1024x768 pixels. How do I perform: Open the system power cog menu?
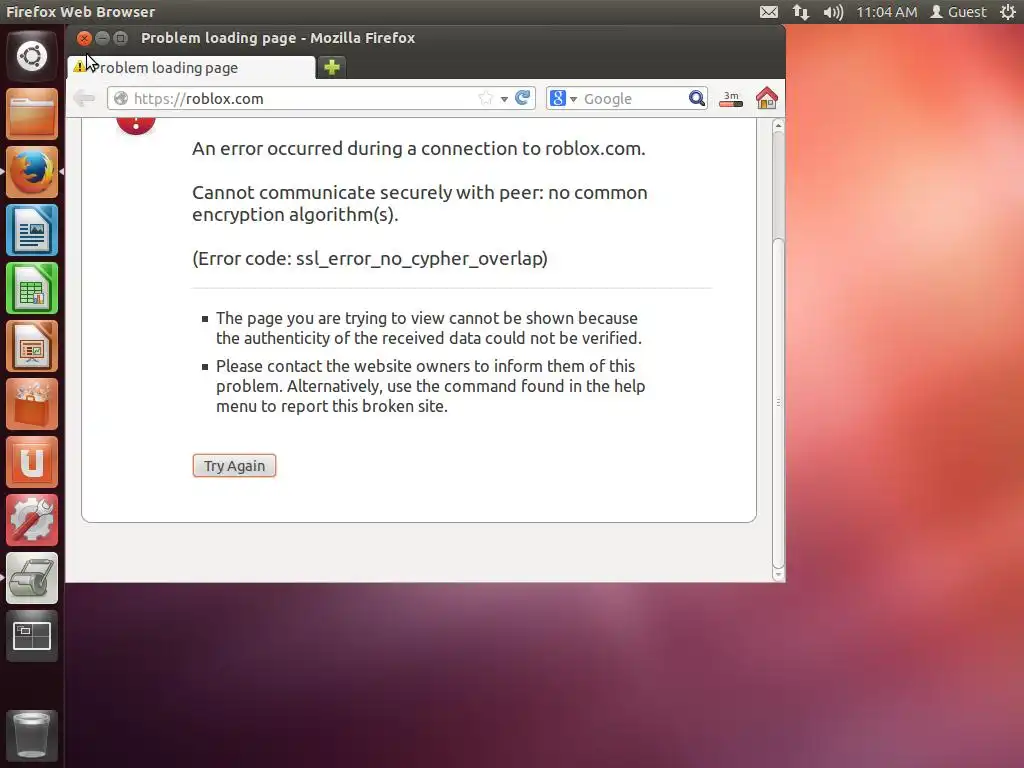tap(1008, 12)
